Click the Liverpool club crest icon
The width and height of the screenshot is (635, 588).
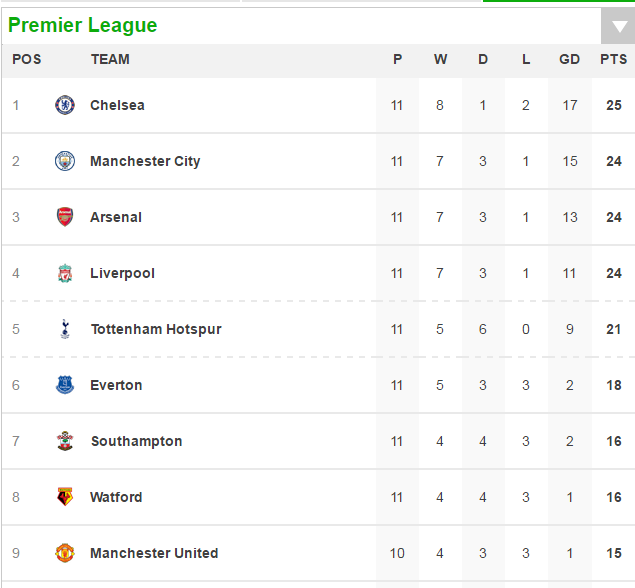point(65,273)
